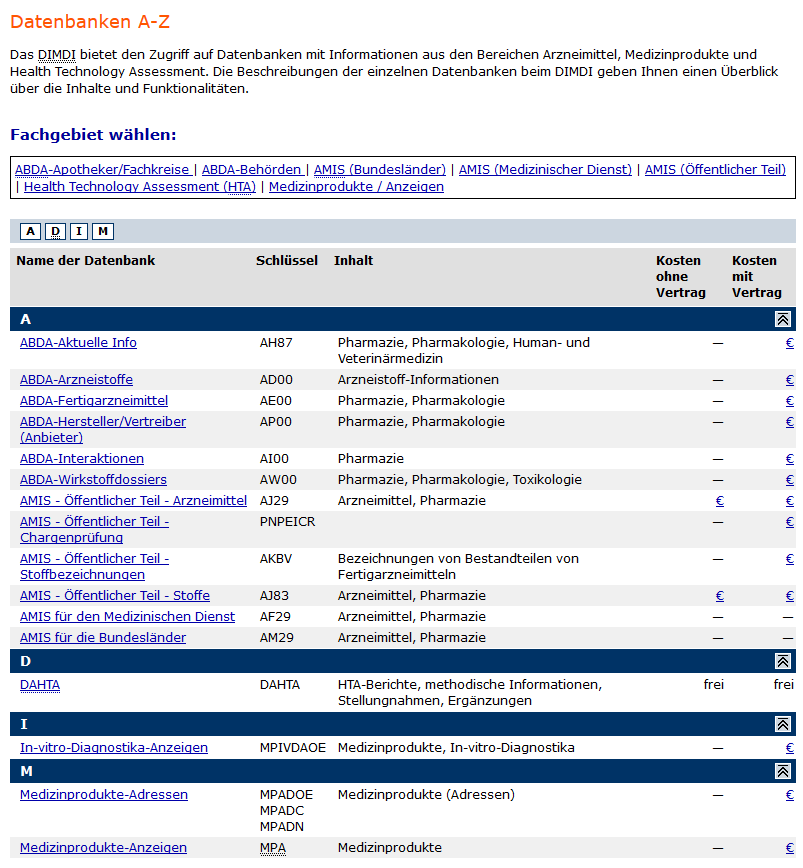This screenshot has height=868, width=803.
Task: Jump to letter M in alphabet index
Action: [103, 232]
